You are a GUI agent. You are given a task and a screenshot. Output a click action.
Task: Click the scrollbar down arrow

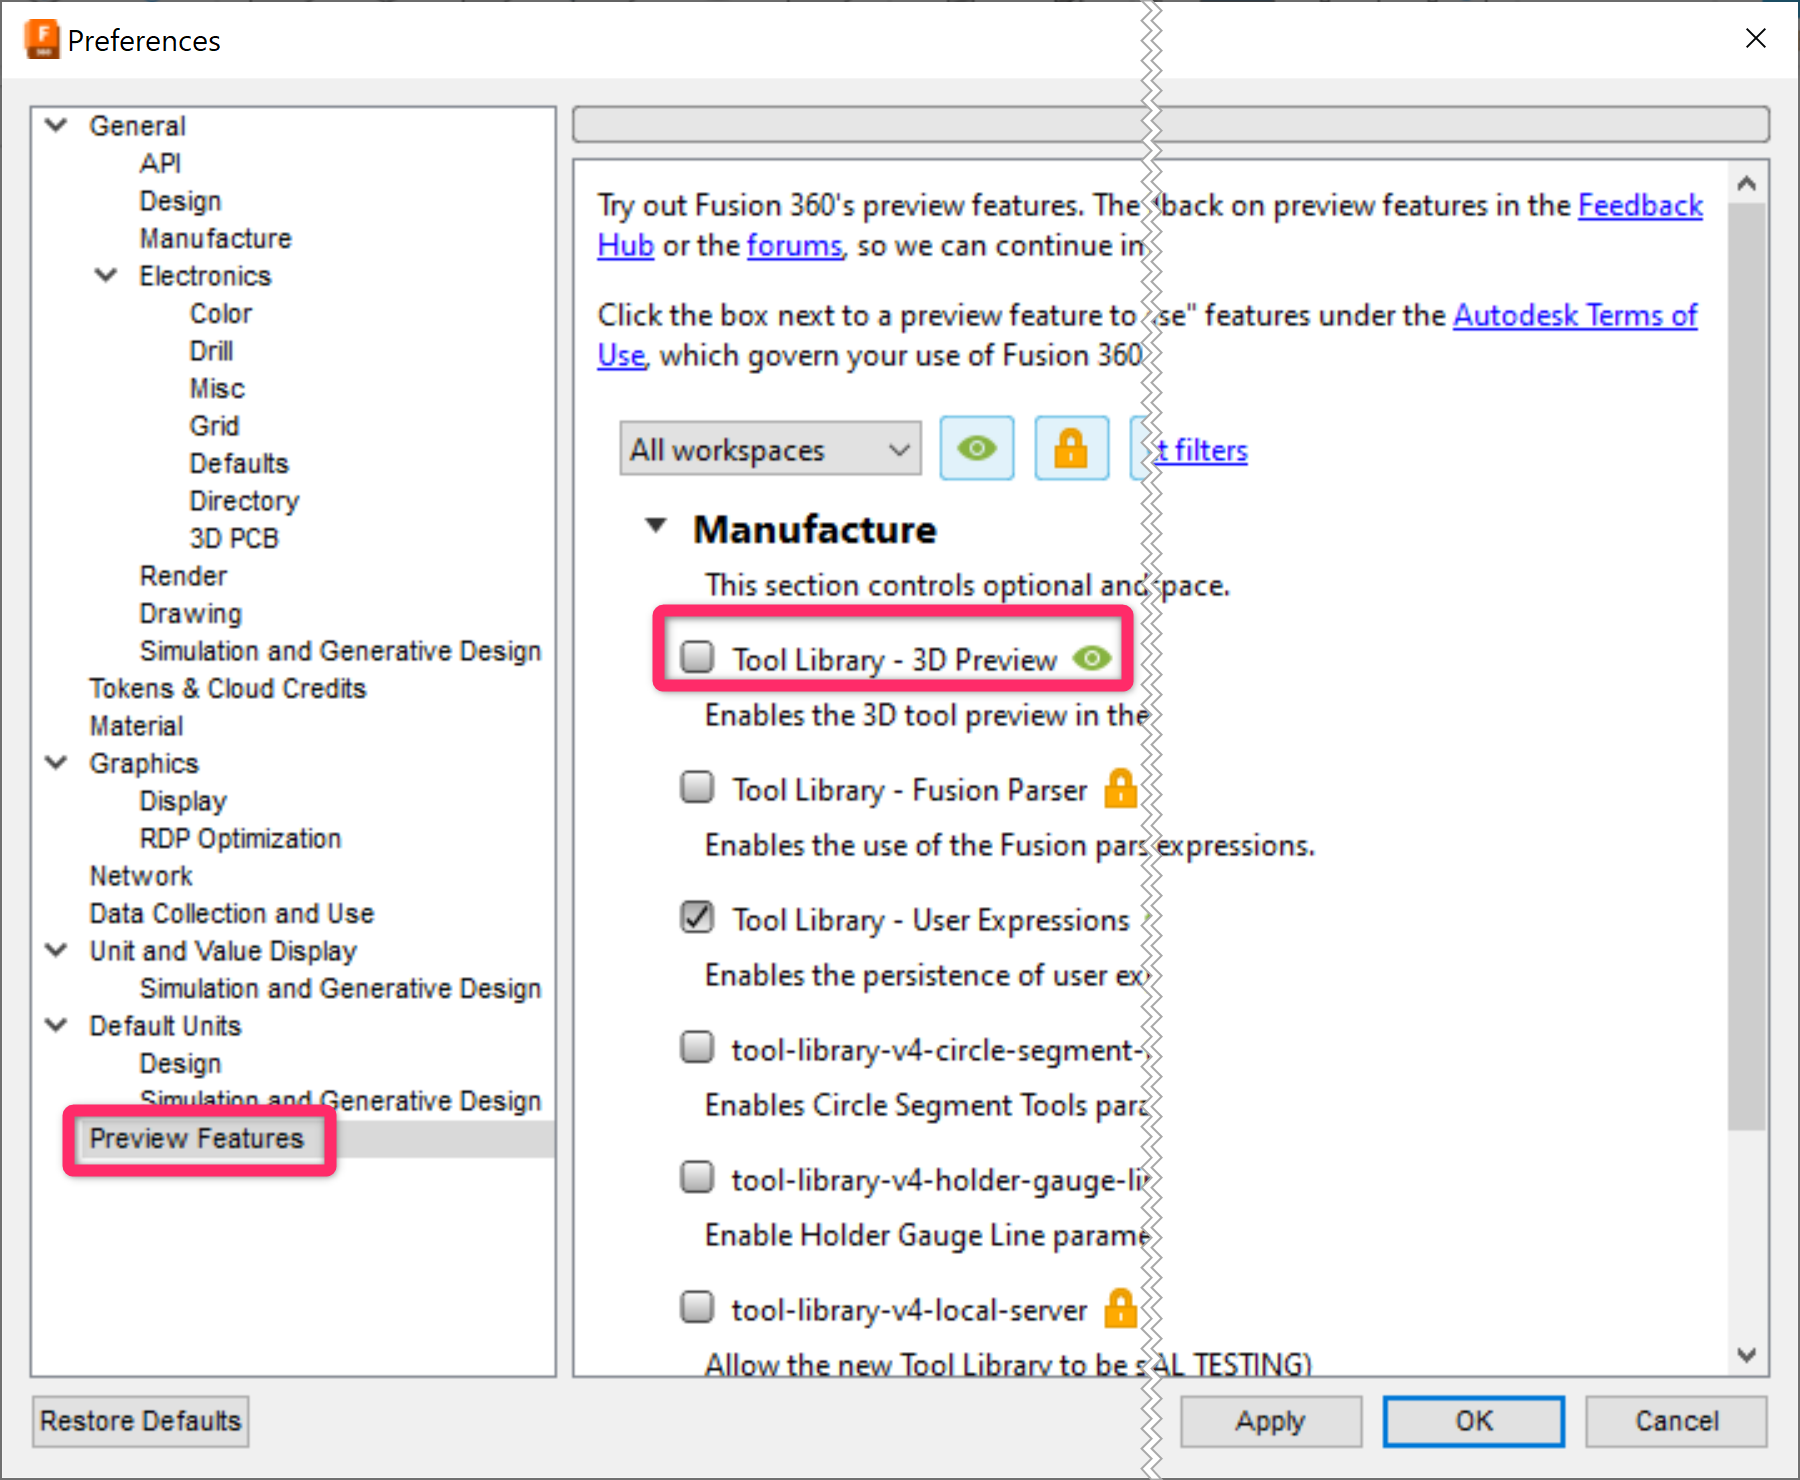point(1747,1355)
